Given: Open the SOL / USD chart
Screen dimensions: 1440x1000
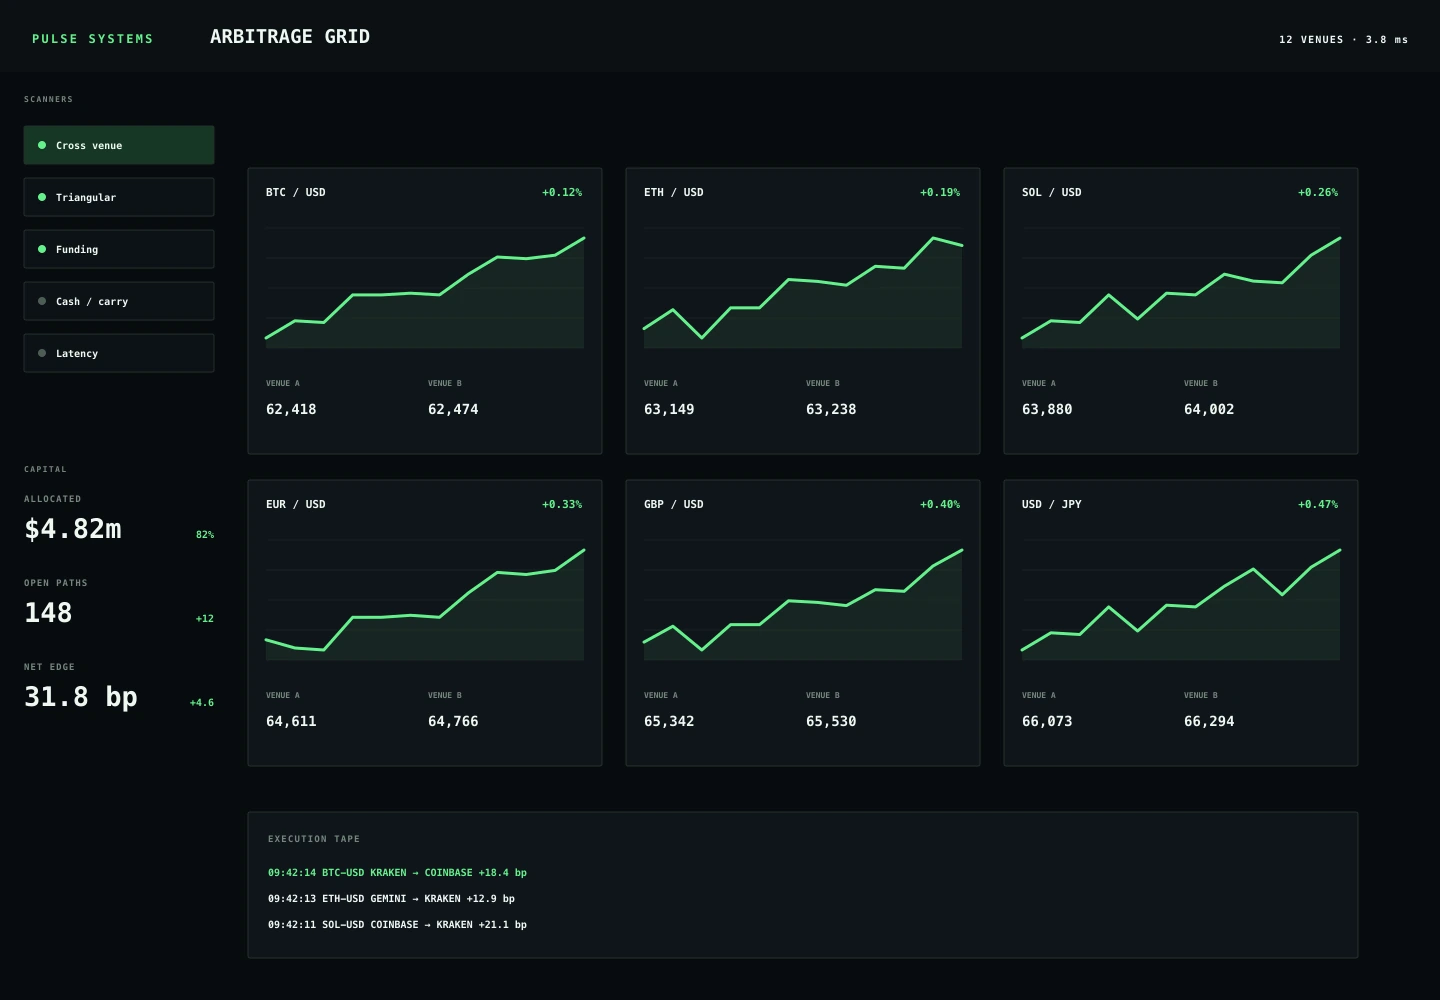Looking at the screenshot, I should click(x=1181, y=289).
